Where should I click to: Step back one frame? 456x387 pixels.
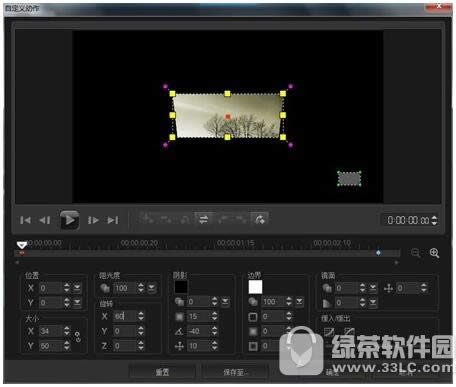pos(45,220)
